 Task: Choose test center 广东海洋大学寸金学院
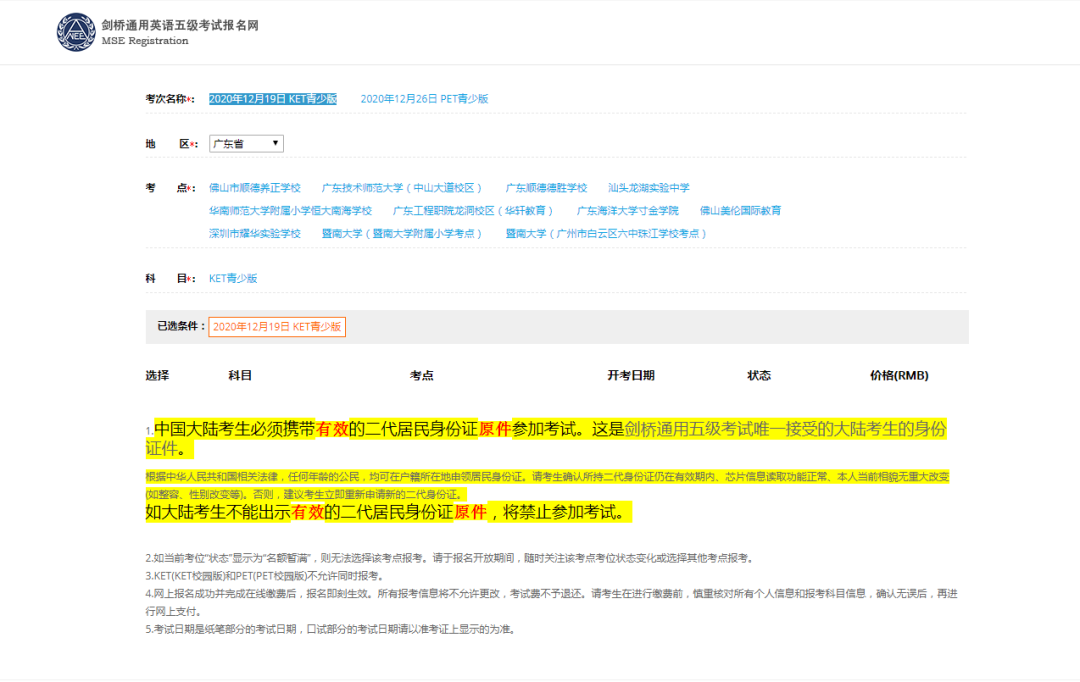[627, 211]
